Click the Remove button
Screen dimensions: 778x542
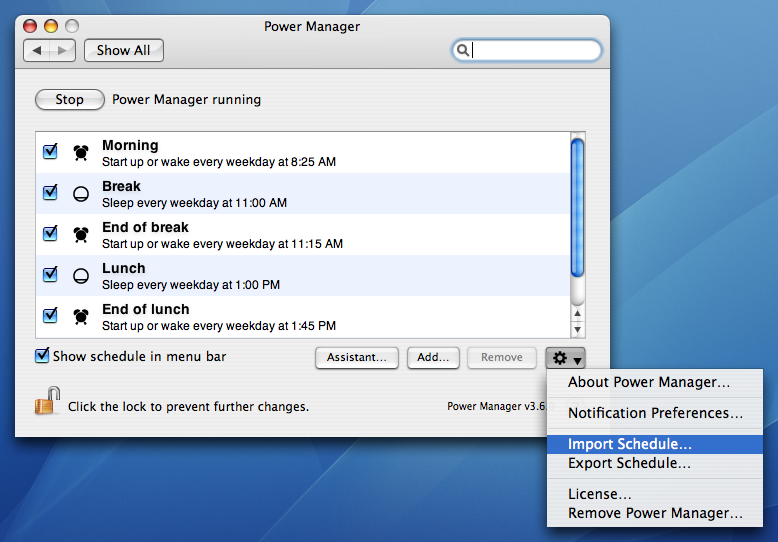[501, 357]
